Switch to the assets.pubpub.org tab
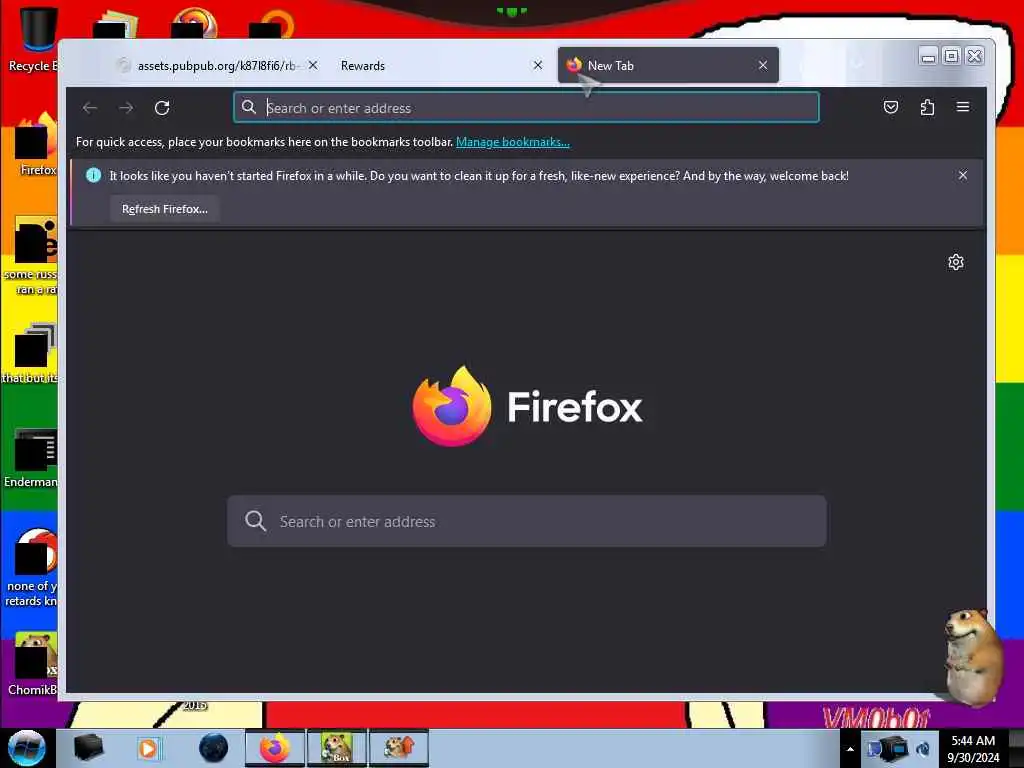This screenshot has width=1024, height=768. (216, 65)
